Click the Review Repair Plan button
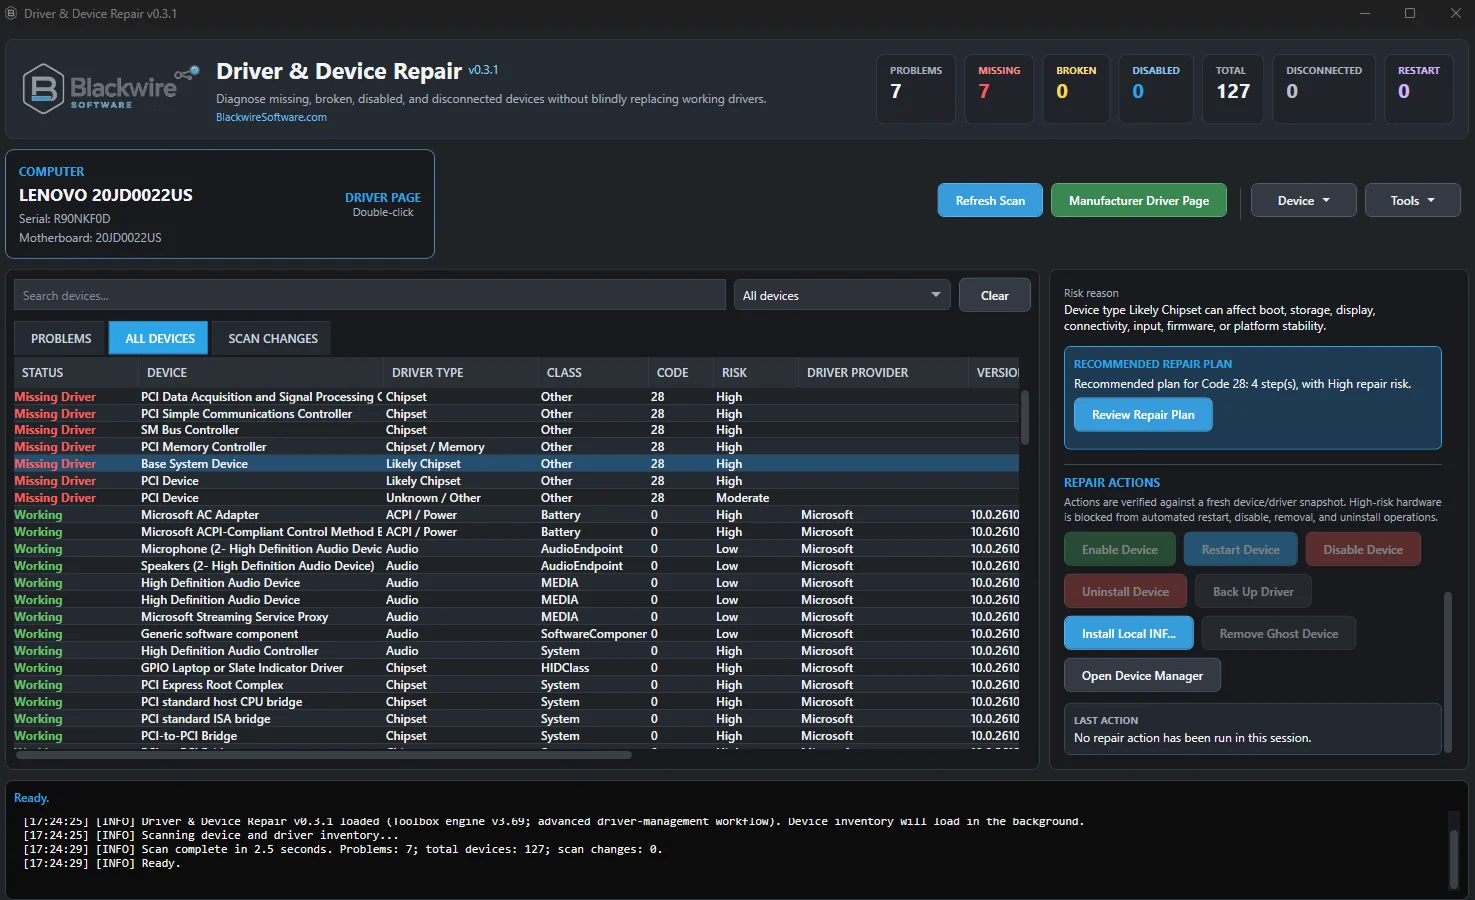Screen dimensions: 1475x900 tap(1143, 414)
